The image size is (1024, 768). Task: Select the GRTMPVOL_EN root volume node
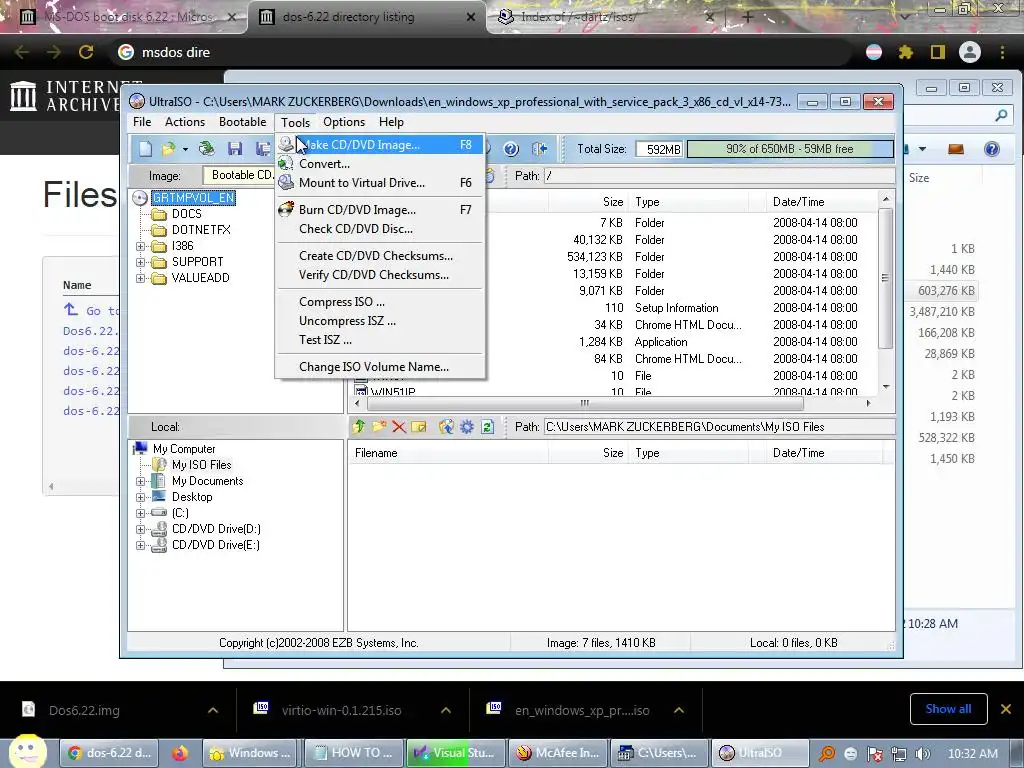(193, 198)
